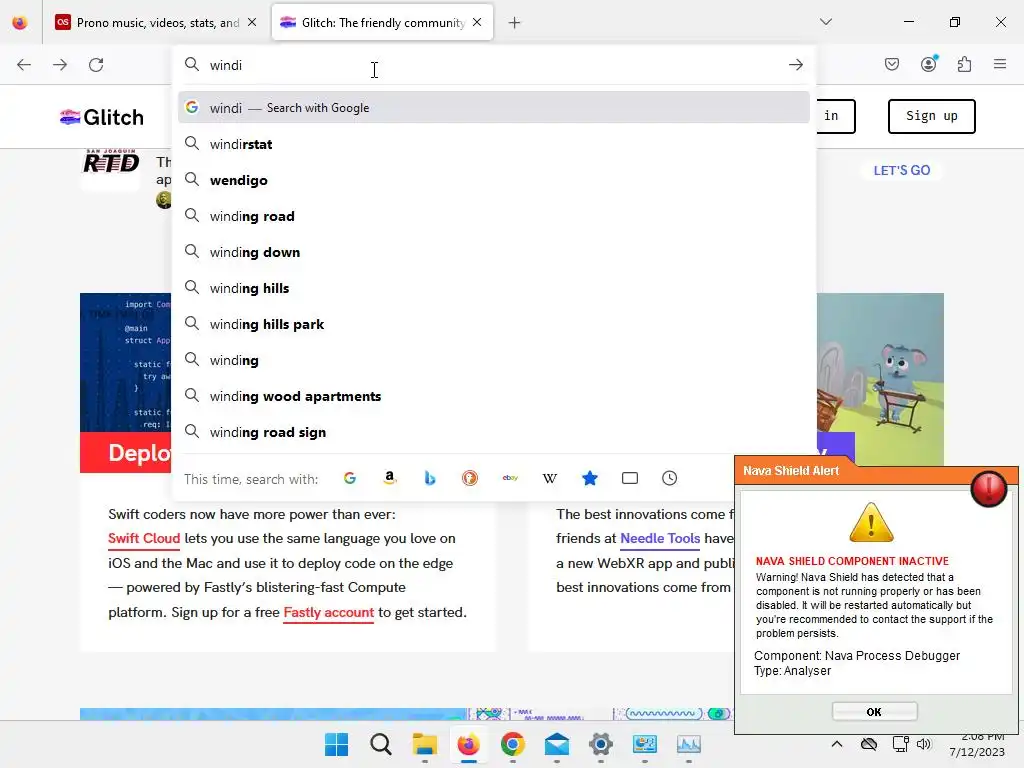Choose the 'wendigo' suggestion
This screenshot has width=1024, height=768.
tap(494, 180)
